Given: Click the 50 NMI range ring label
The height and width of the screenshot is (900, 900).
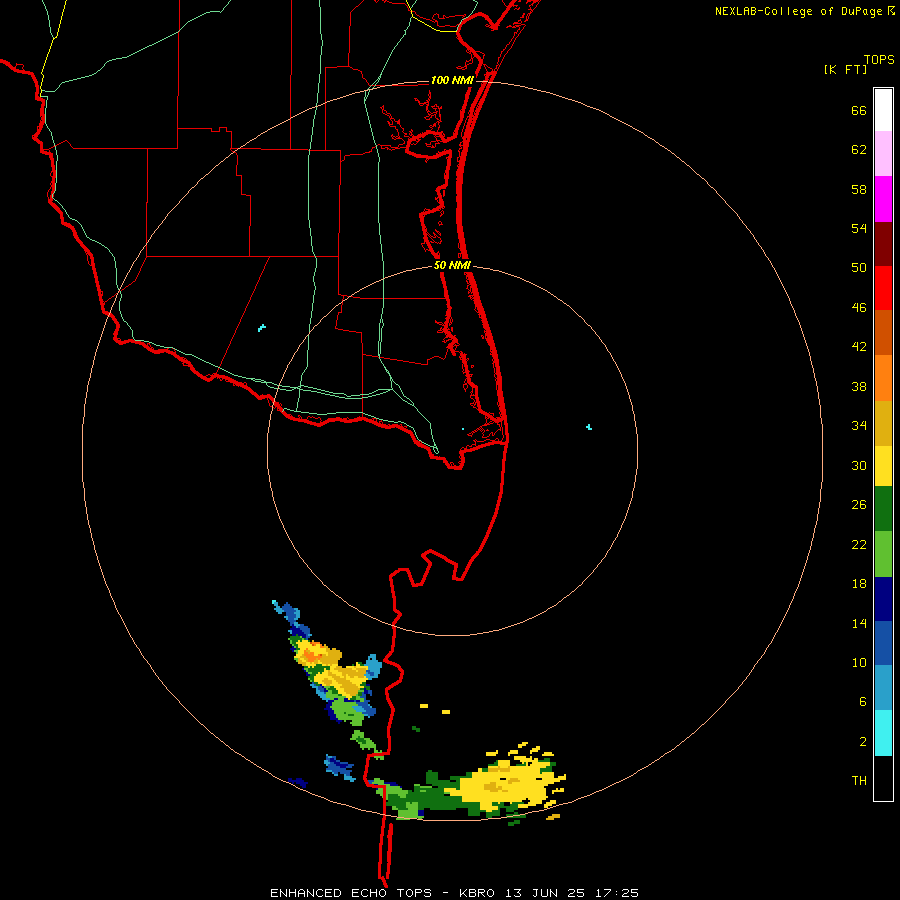Looking at the screenshot, I should [x=452, y=265].
